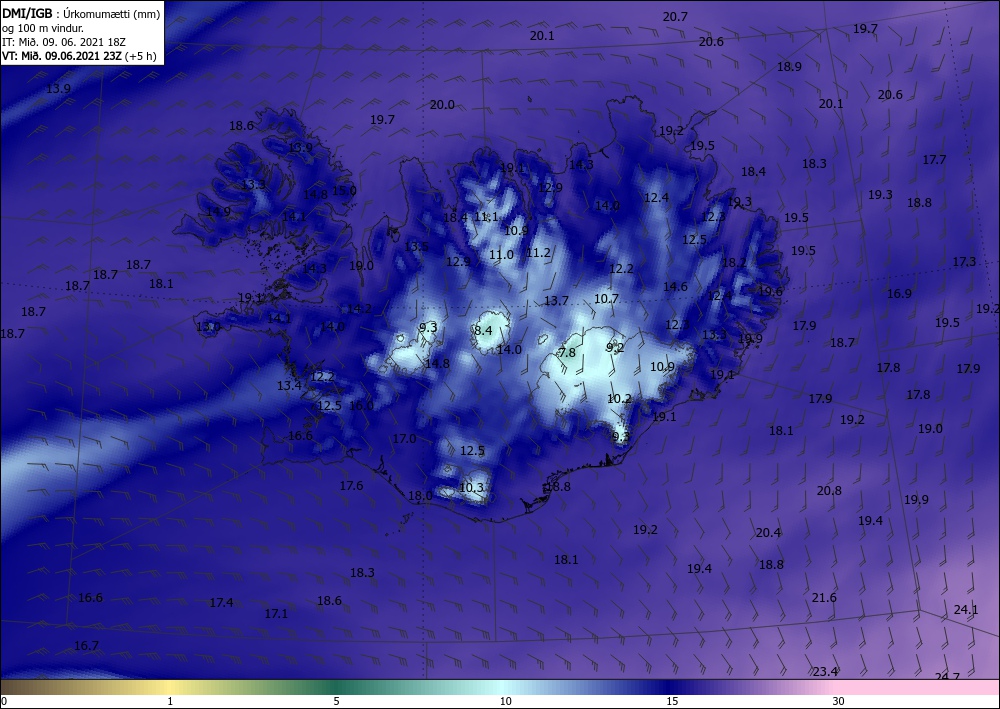Click the '0' label on the colour scale
This screenshot has height=709, width=1000.
4,701
